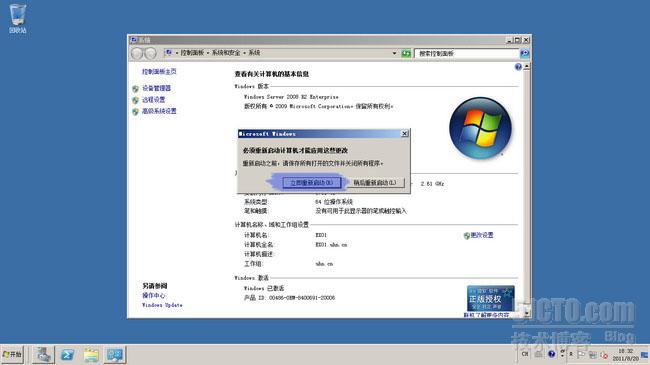Screen dimensions: 650x365
Task: Click the 查看有关计算机的基本信息 heading
Action: 272,74
